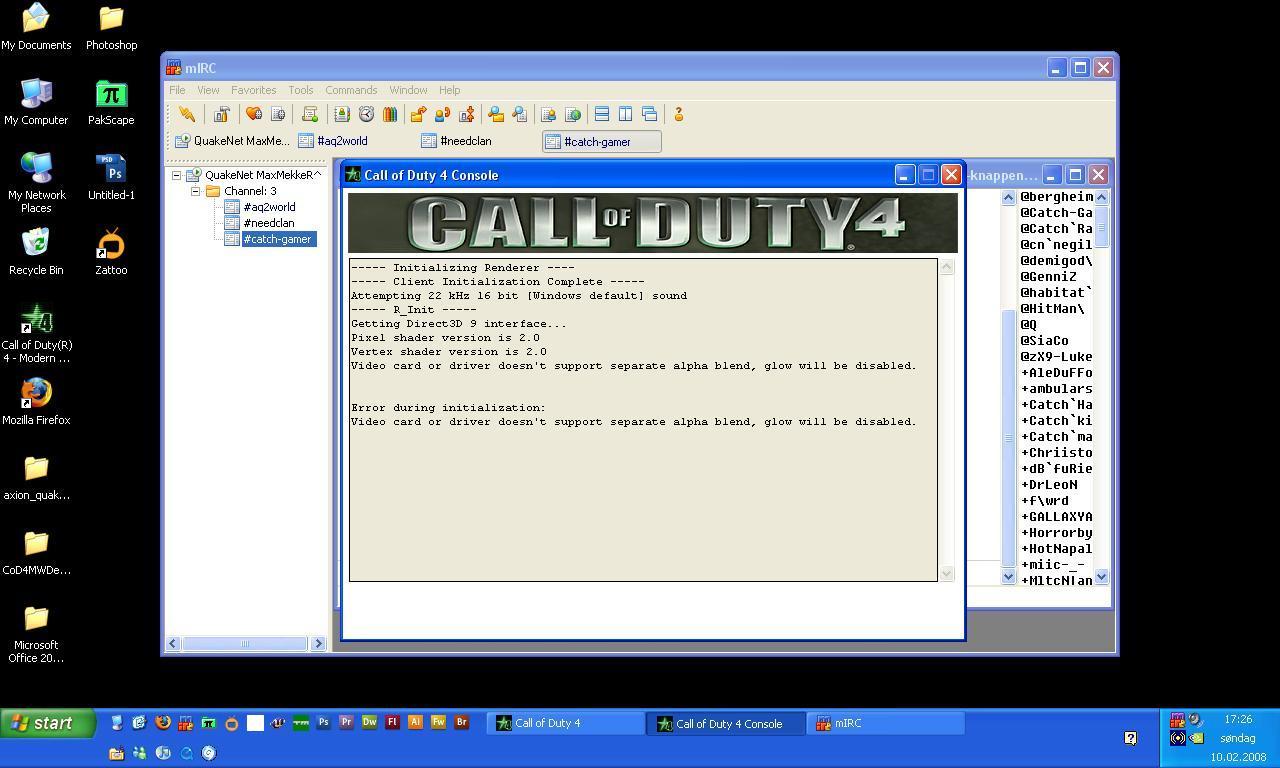Screen dimensions: 1280x768
Task: Click the mIRC About question mark icon
Action: pos(679,114)
